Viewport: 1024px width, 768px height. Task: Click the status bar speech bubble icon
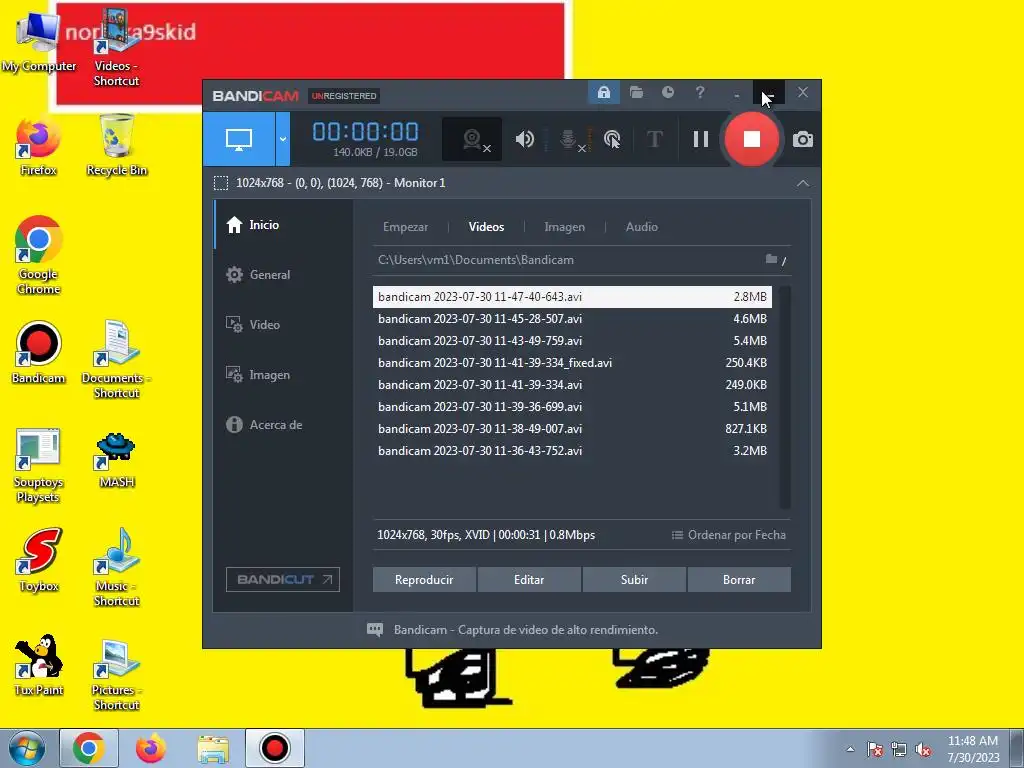click(375, 630)
